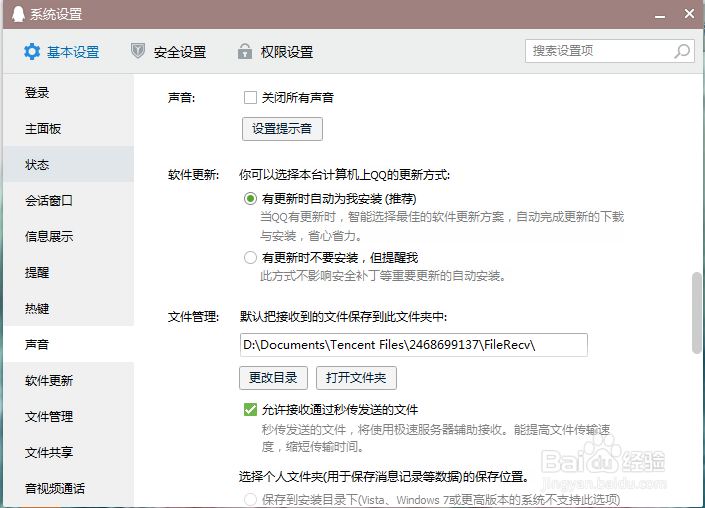Click the 软件更新: section label
The height and width of the screenshot is (508, 705).
pos(193,175)
